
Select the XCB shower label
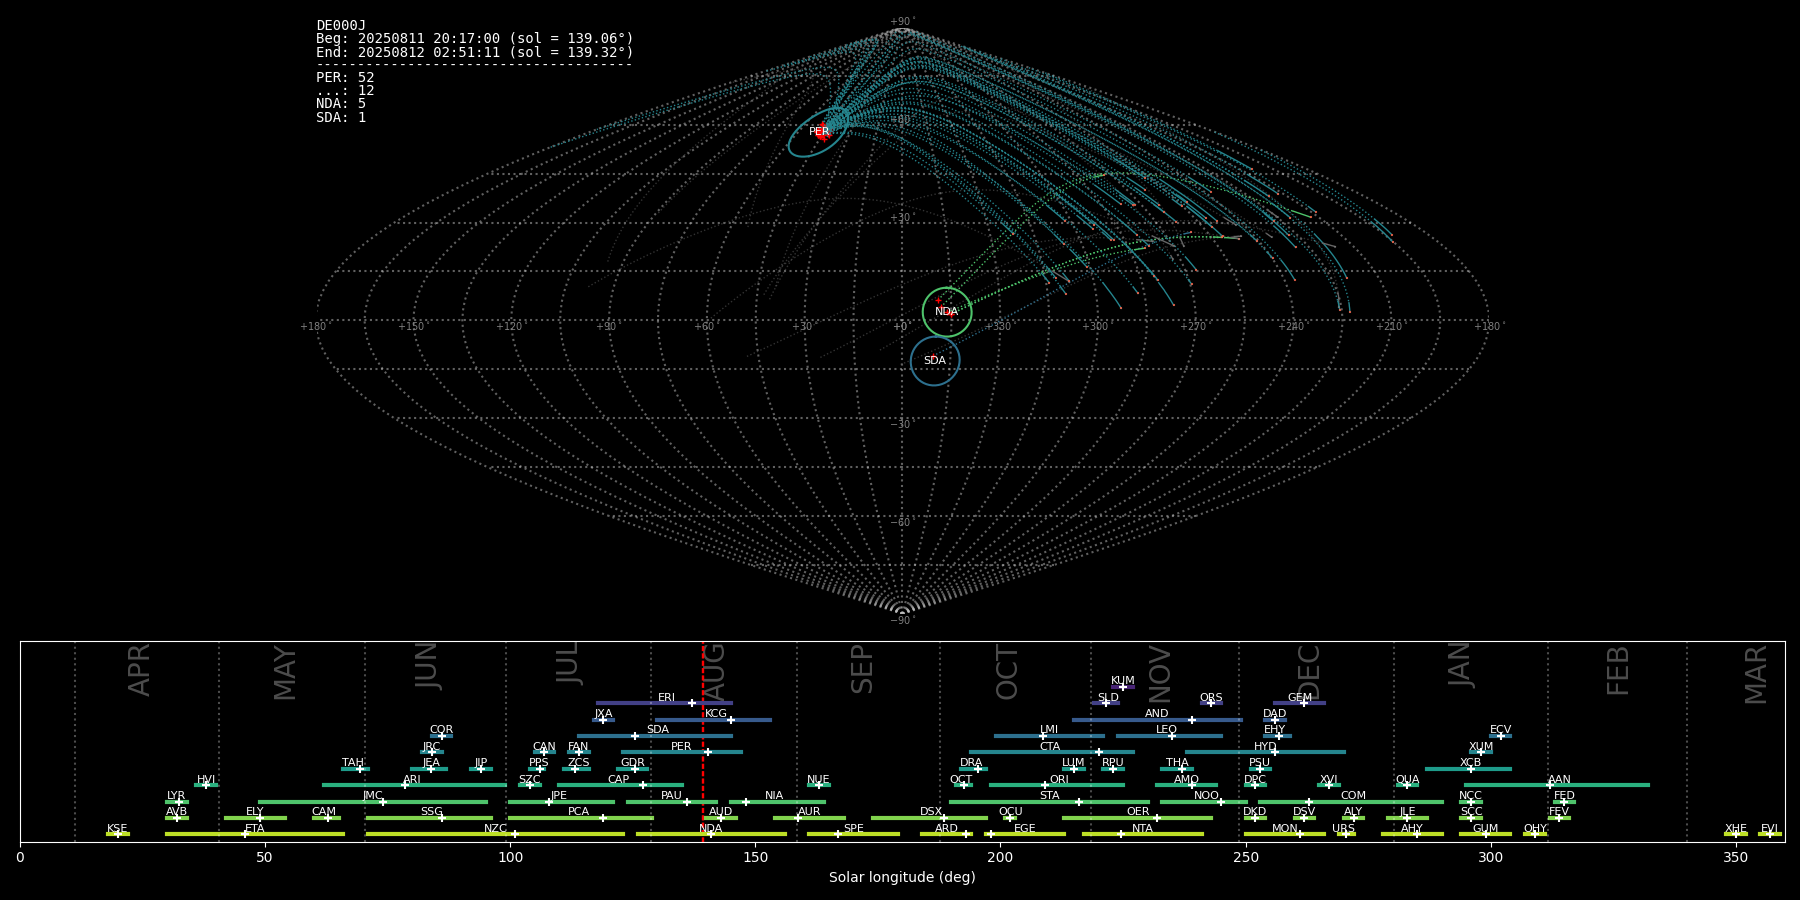1470,762
